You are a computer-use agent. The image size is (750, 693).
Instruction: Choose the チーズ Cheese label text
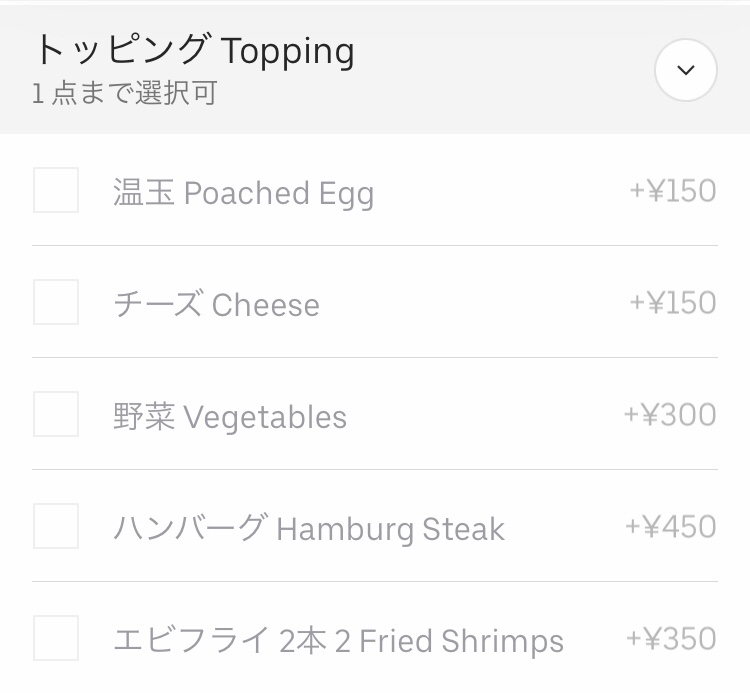216,304
